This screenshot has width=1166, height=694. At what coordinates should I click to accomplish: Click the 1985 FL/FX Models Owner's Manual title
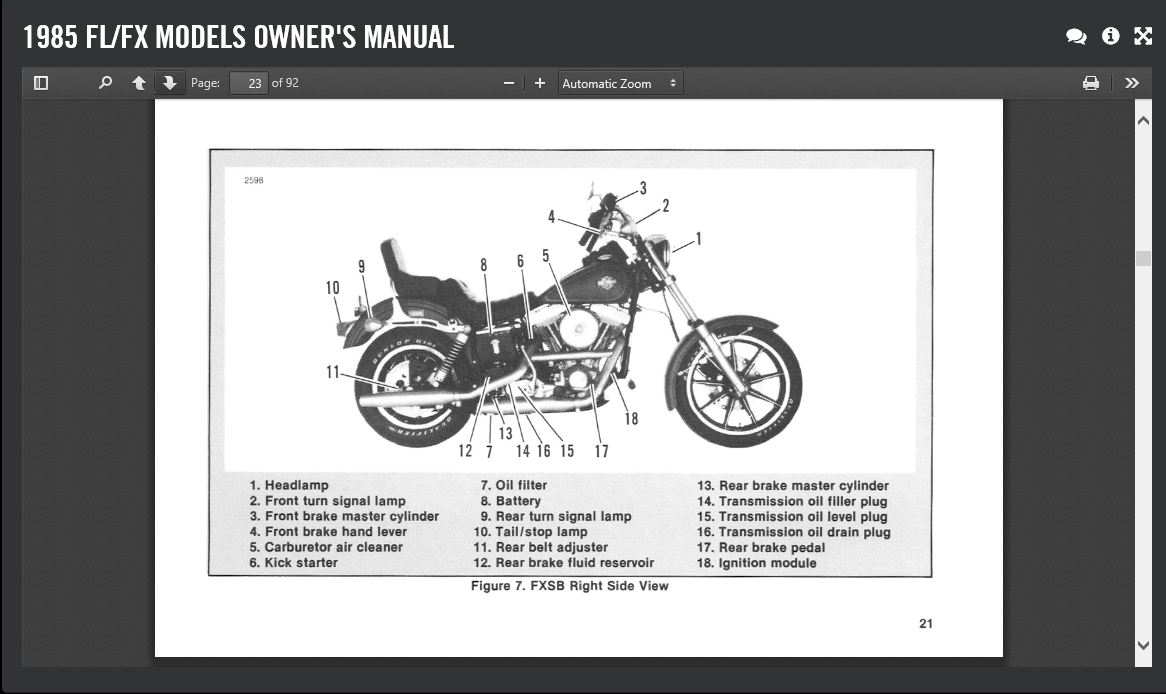coord(238,37)
